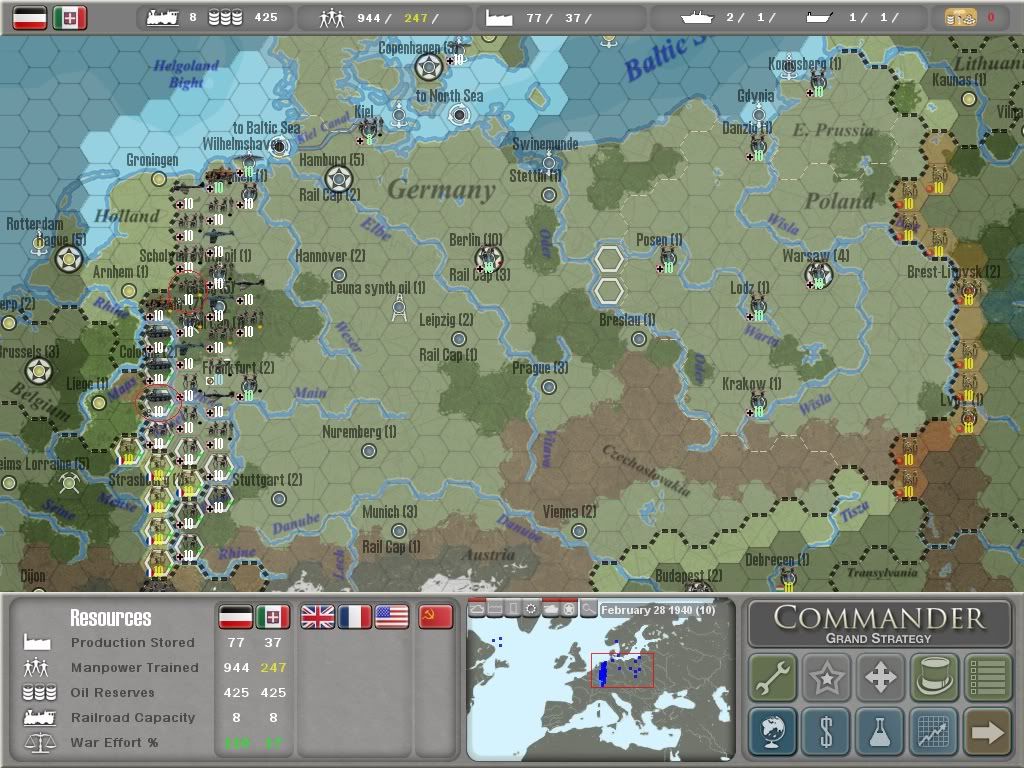Click the Railroad Capacity locomotive icon
This screenshot has height=768, width=1024.
pos(40,717)
